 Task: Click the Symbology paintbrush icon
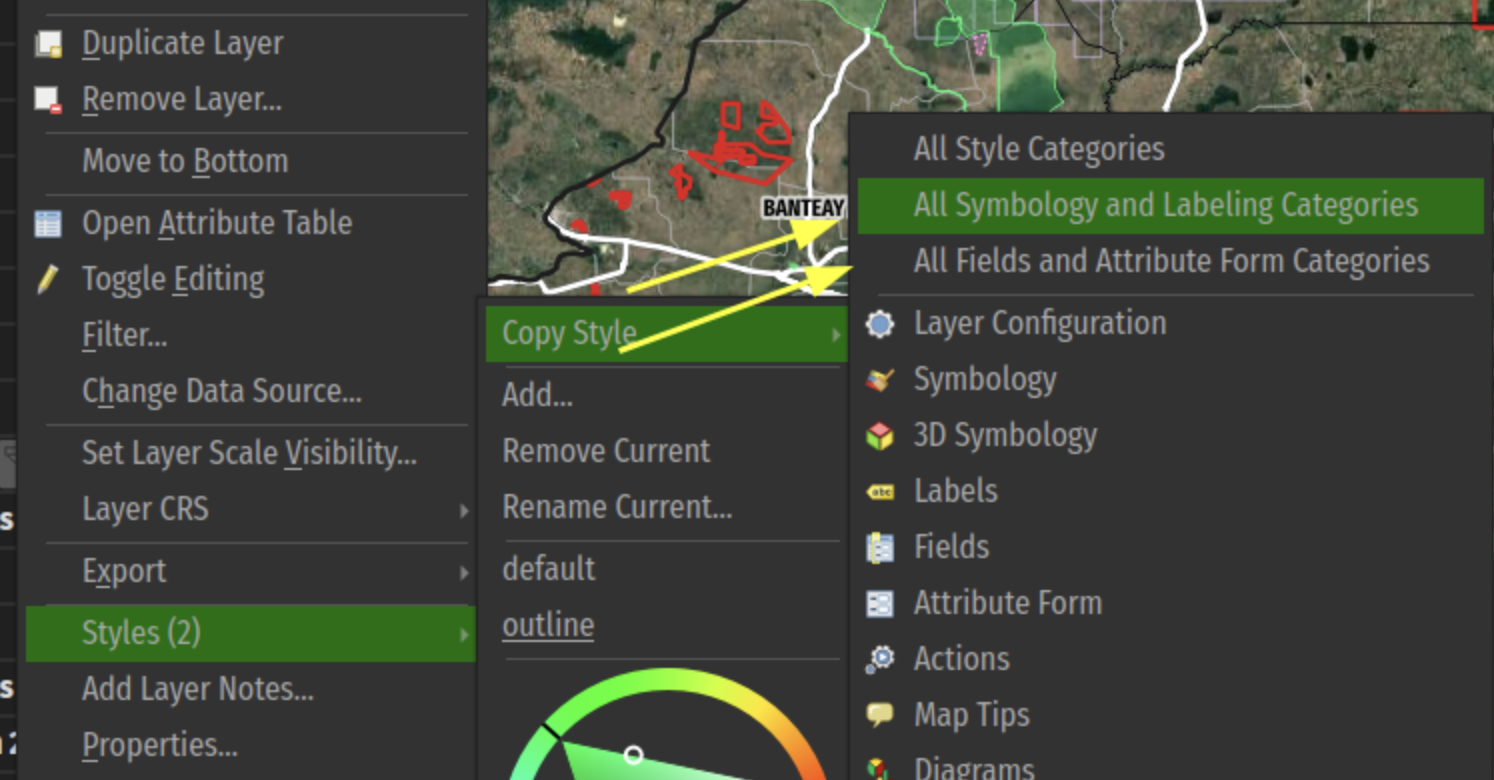[x=880, y=380]
